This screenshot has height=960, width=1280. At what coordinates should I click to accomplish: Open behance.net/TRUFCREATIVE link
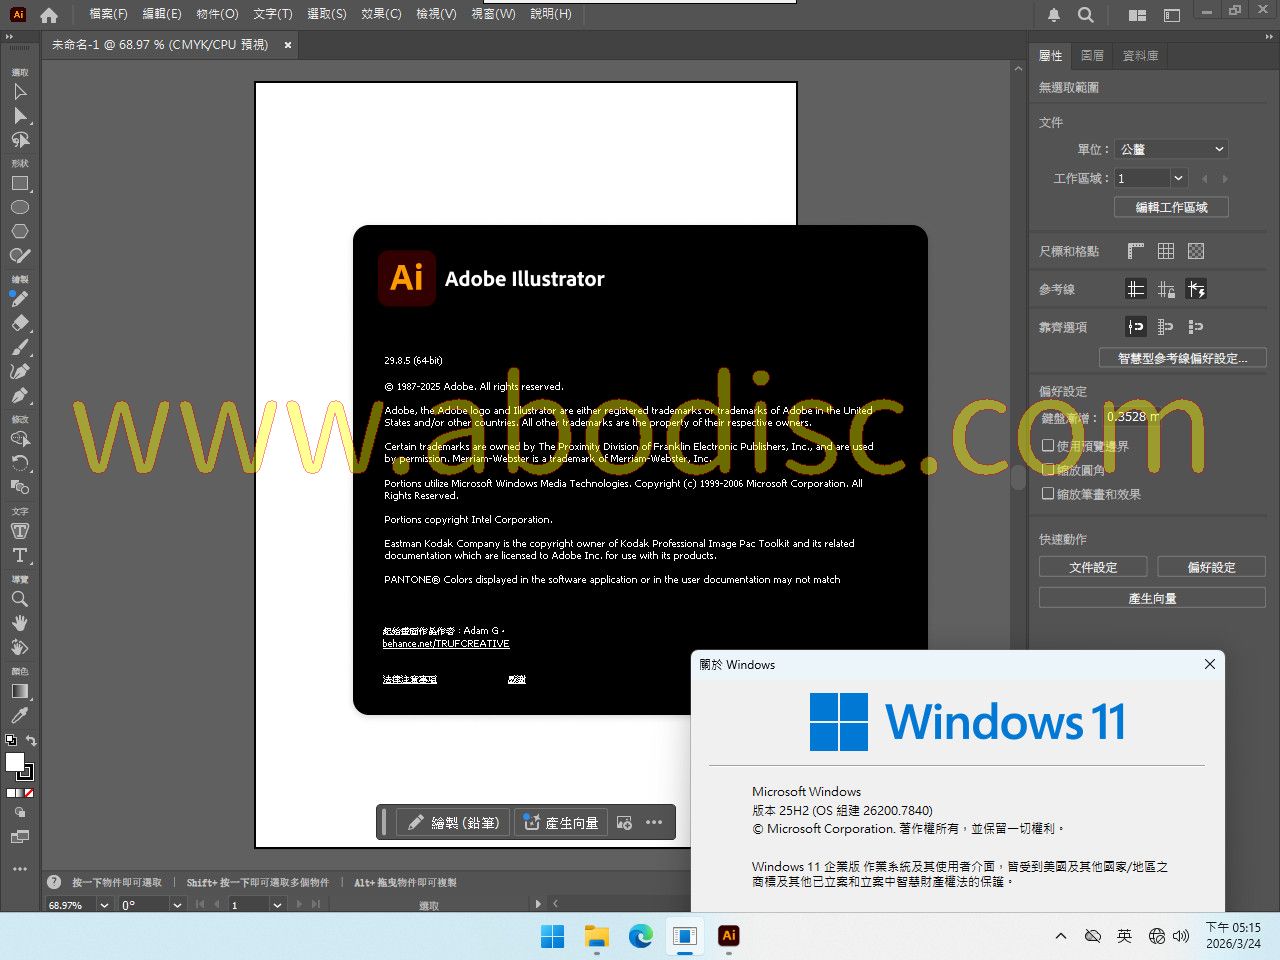[x=446, y=644]
